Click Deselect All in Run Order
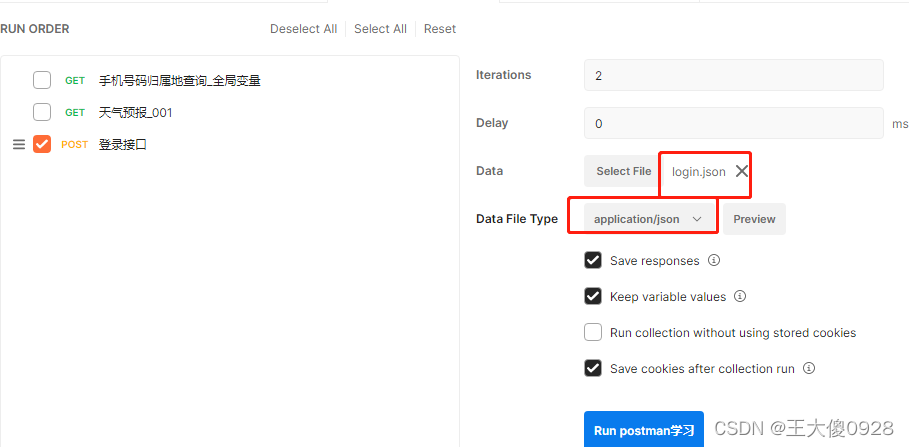The image size is (909, 447). 303,29
